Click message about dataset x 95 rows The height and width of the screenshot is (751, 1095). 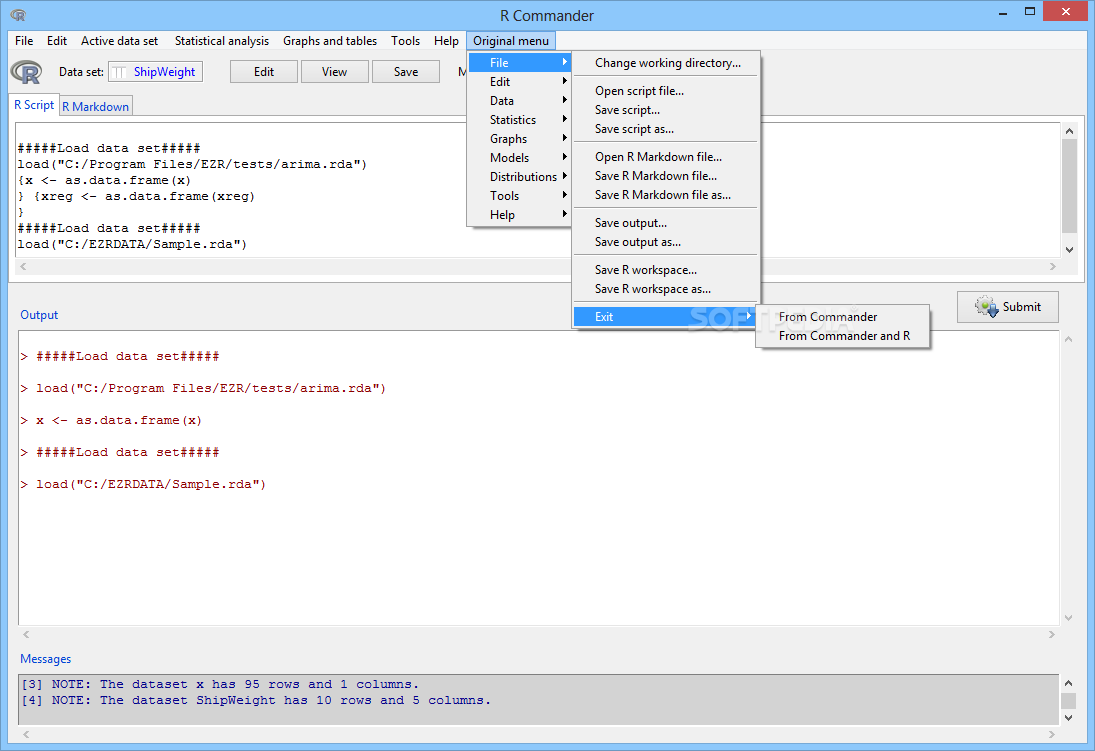220,684
